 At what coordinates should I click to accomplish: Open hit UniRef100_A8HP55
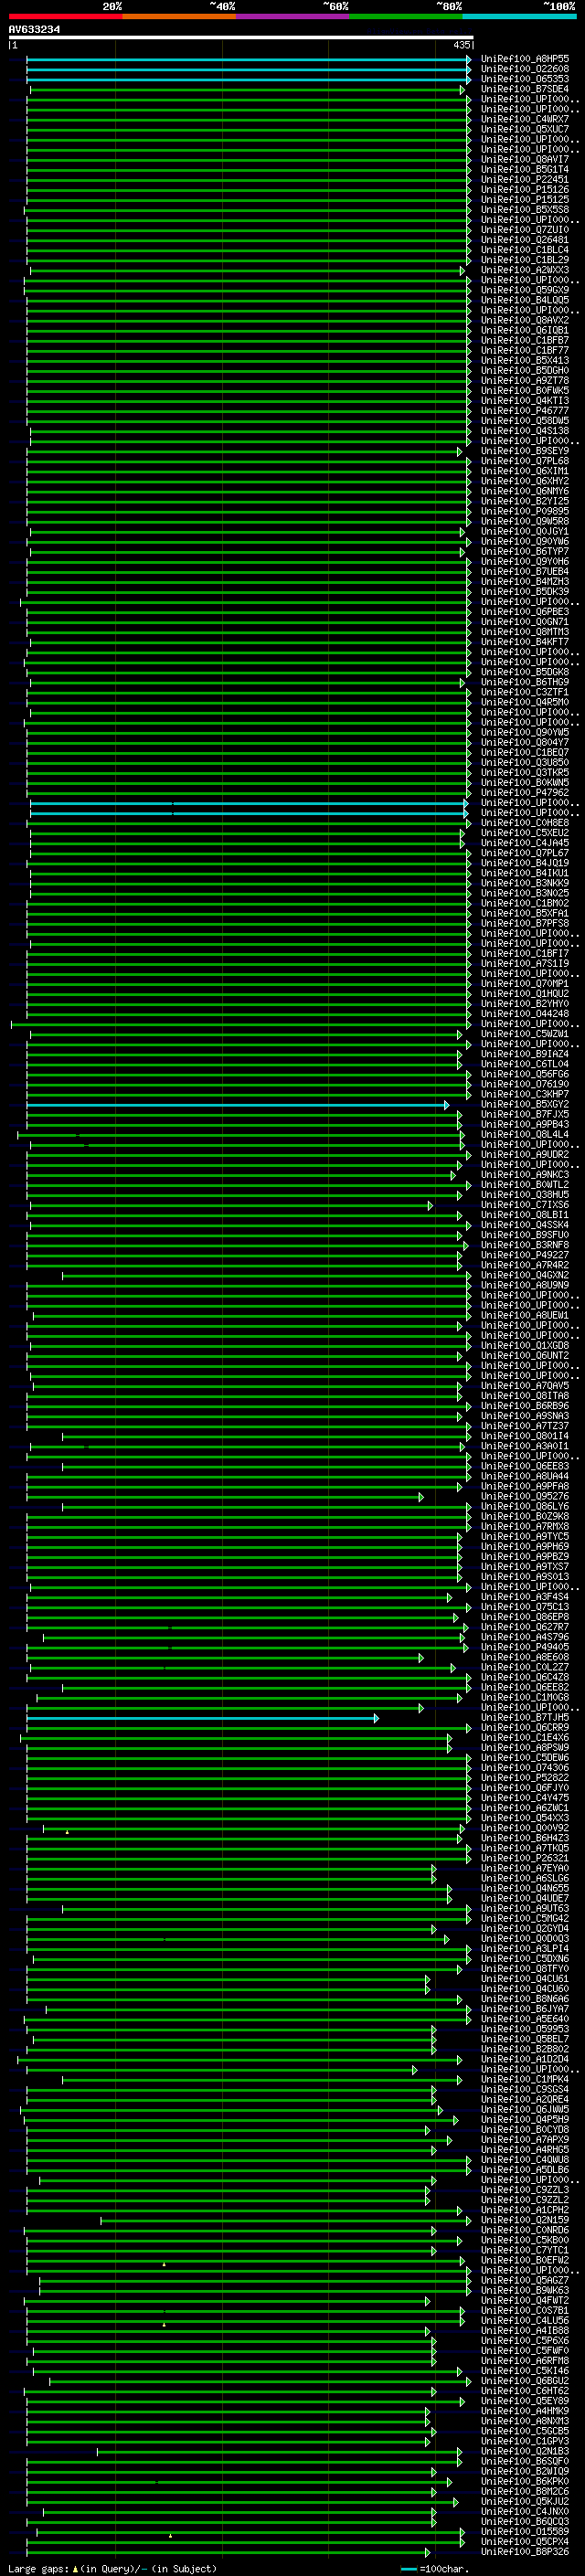click(x=524, y=59)
